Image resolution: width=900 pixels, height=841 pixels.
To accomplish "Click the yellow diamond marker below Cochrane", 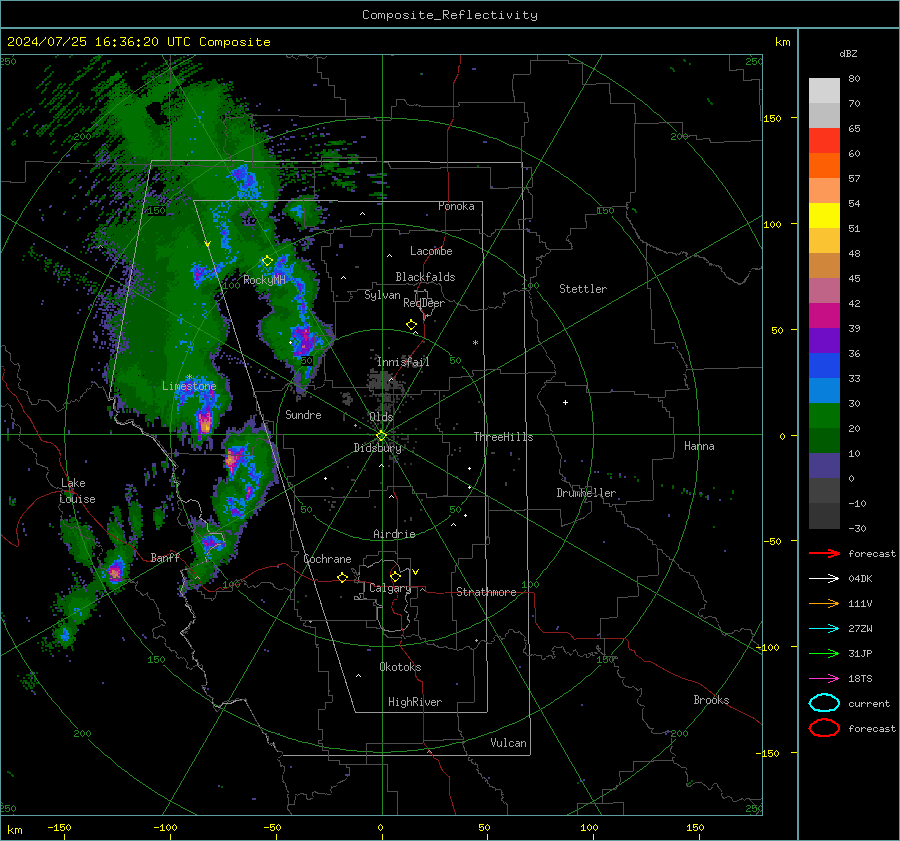I will [343, 578].
